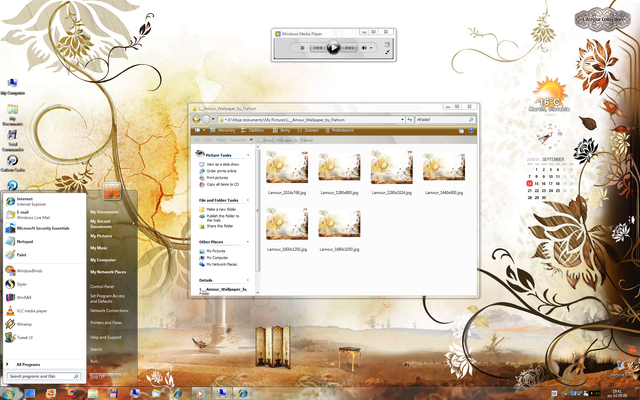Expand the address bar path dropdown

402,120
